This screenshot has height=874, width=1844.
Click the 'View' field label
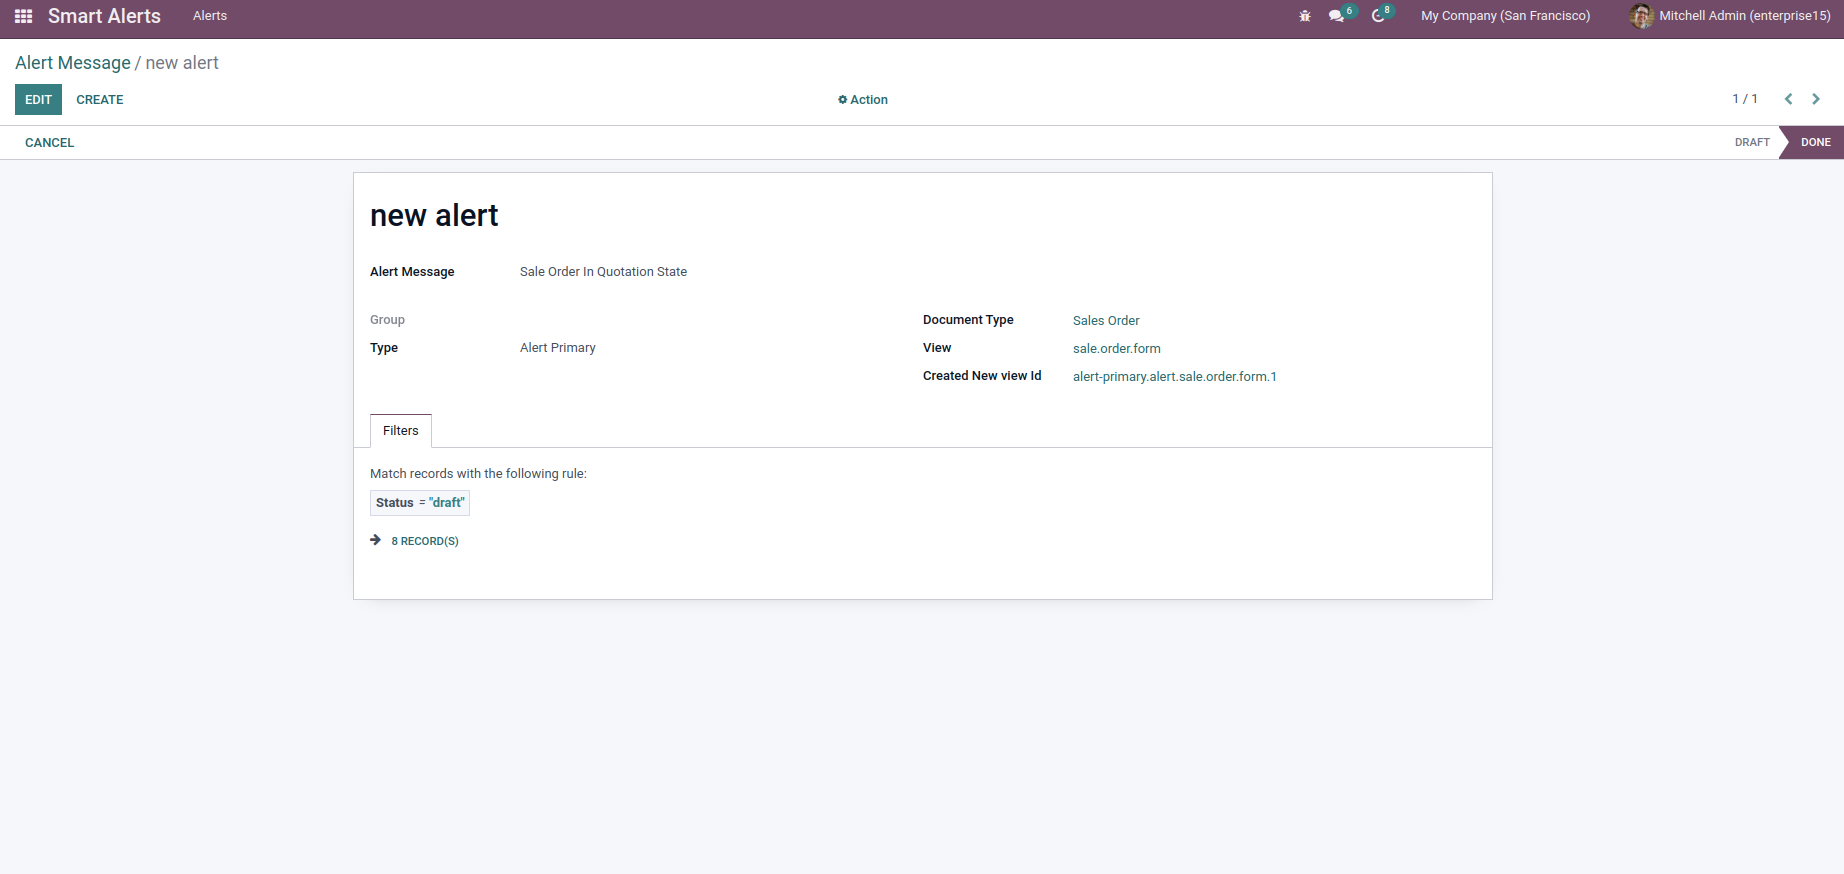(x=937, y=348)
